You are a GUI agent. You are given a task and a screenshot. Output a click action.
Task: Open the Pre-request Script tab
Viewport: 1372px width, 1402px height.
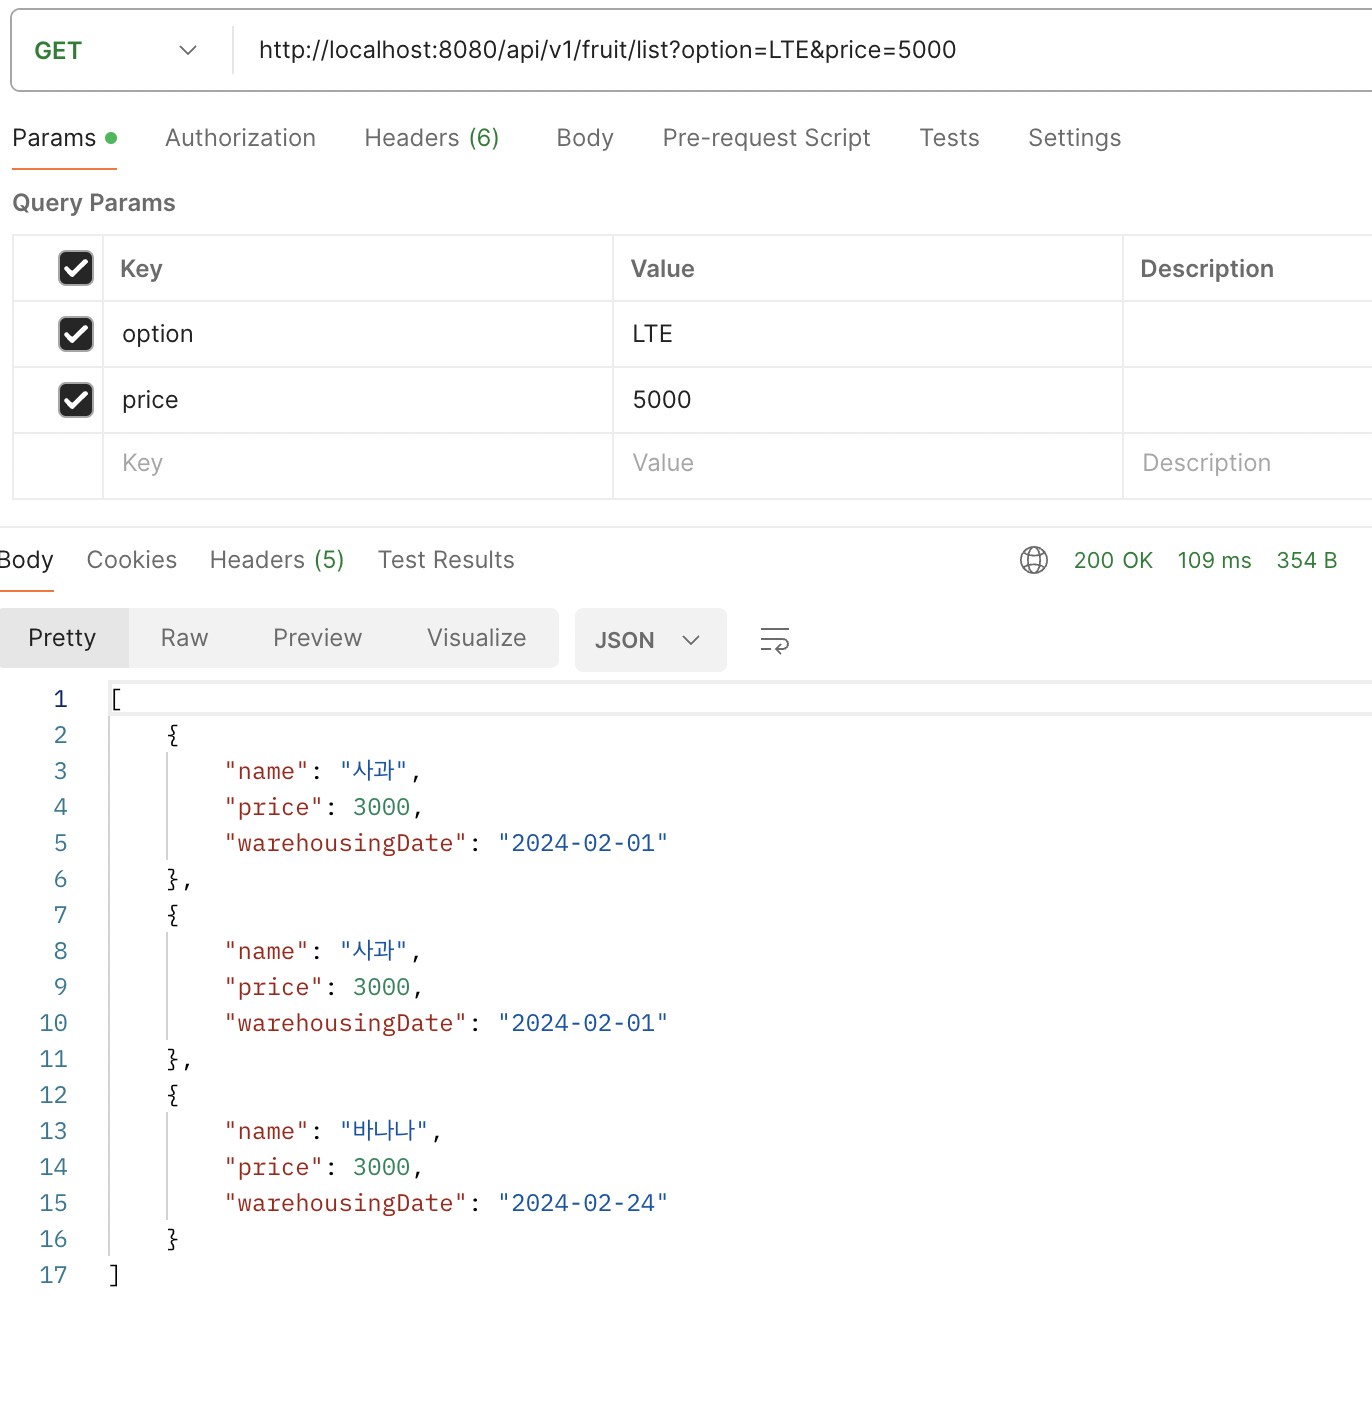(x=766, y=138)
